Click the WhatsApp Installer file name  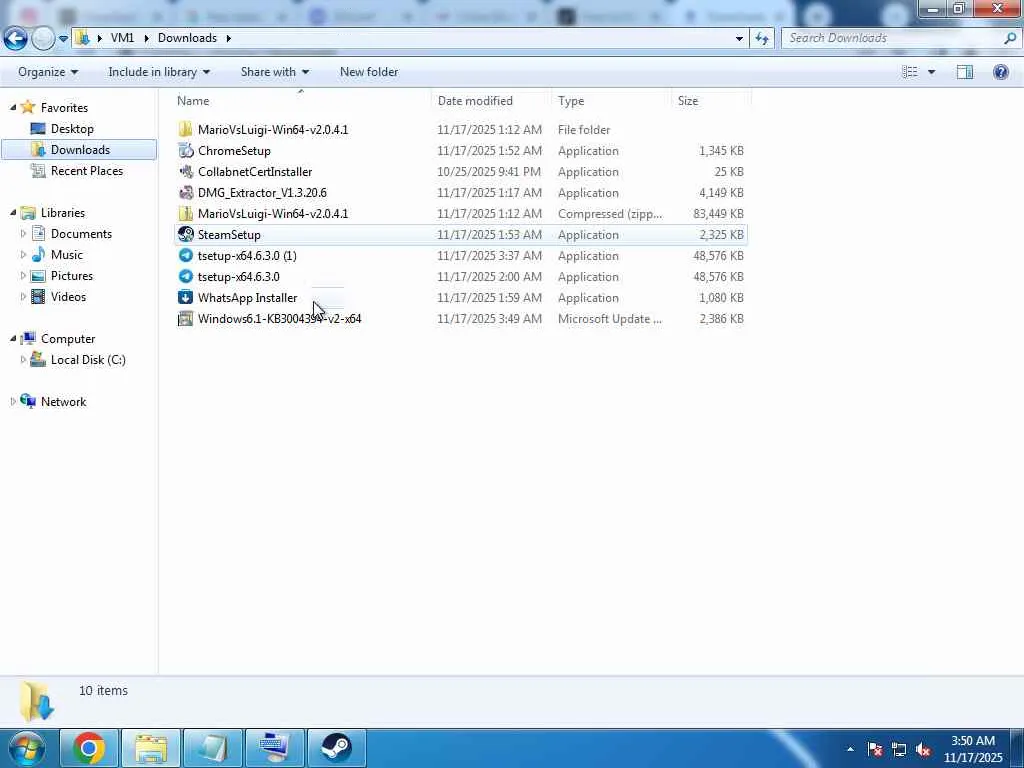(248, 298)
